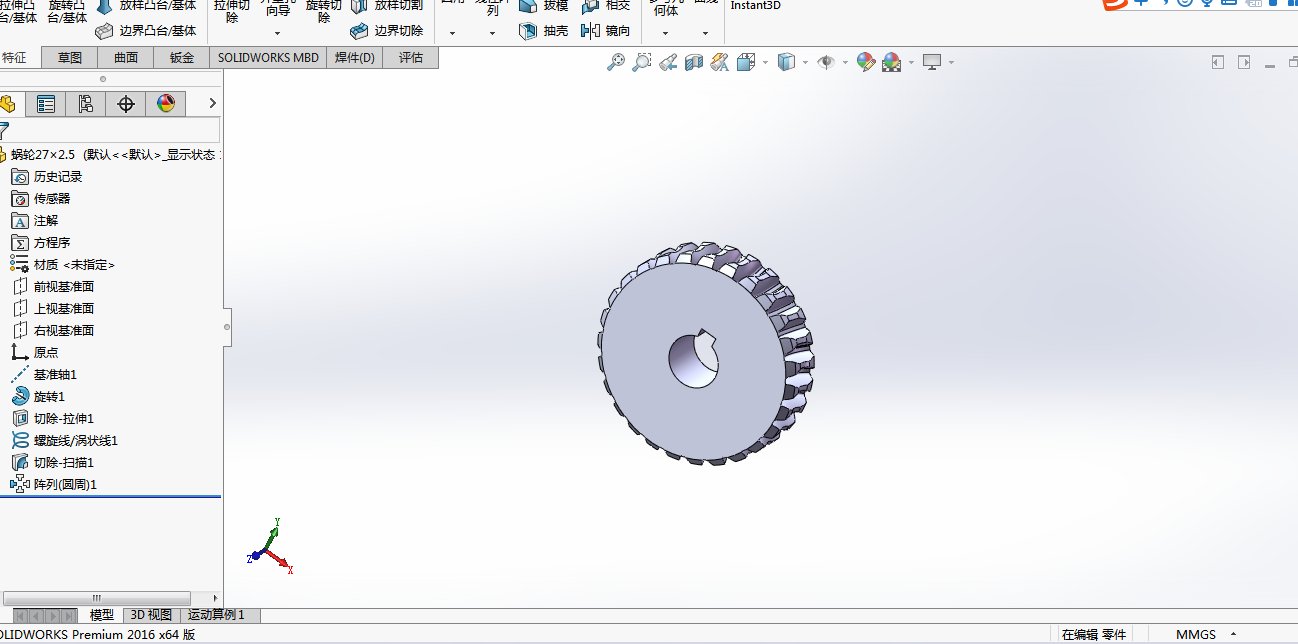Click the right panel-expand arrow at top right

pos(1244,62)
